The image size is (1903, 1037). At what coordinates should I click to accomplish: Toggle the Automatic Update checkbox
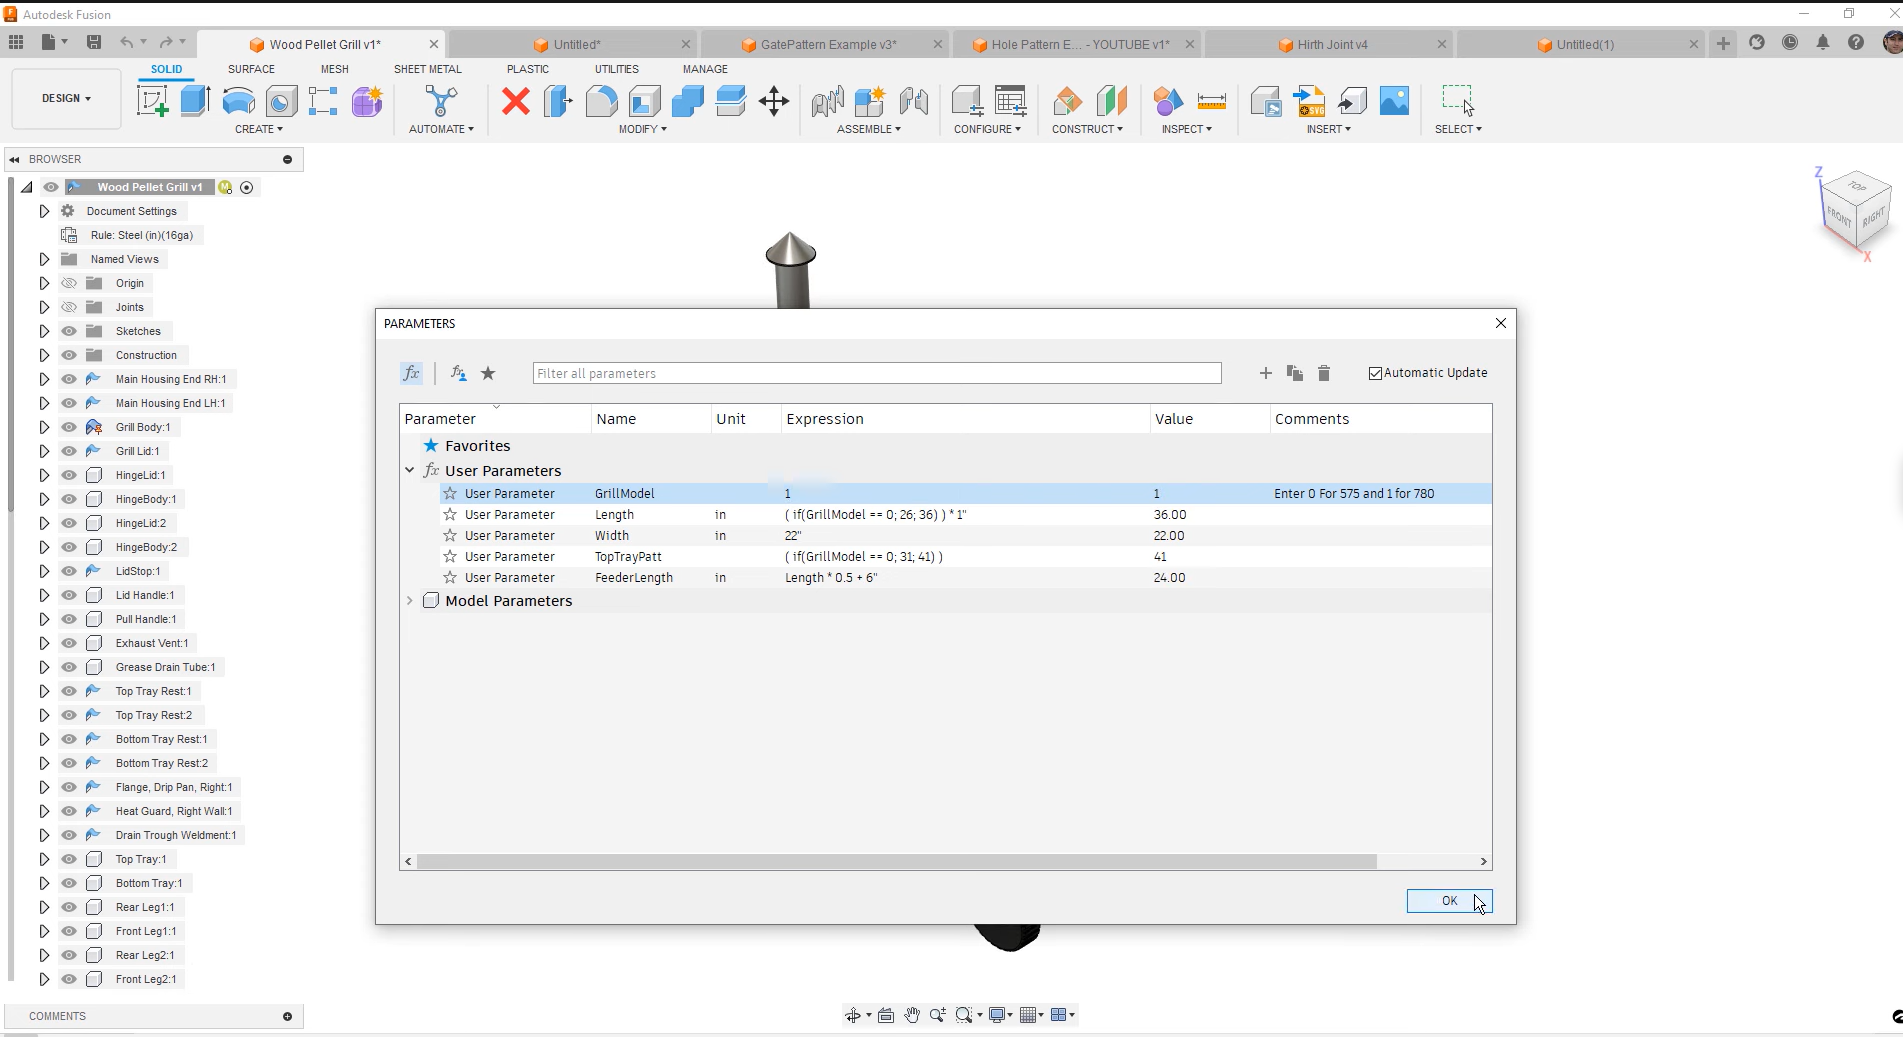(1375, 373)
